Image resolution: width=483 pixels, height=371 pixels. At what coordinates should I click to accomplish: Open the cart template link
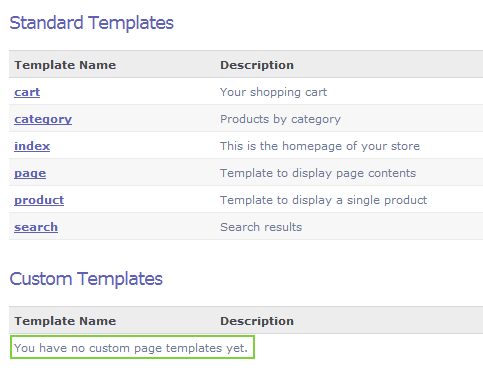tap(27, 92)
